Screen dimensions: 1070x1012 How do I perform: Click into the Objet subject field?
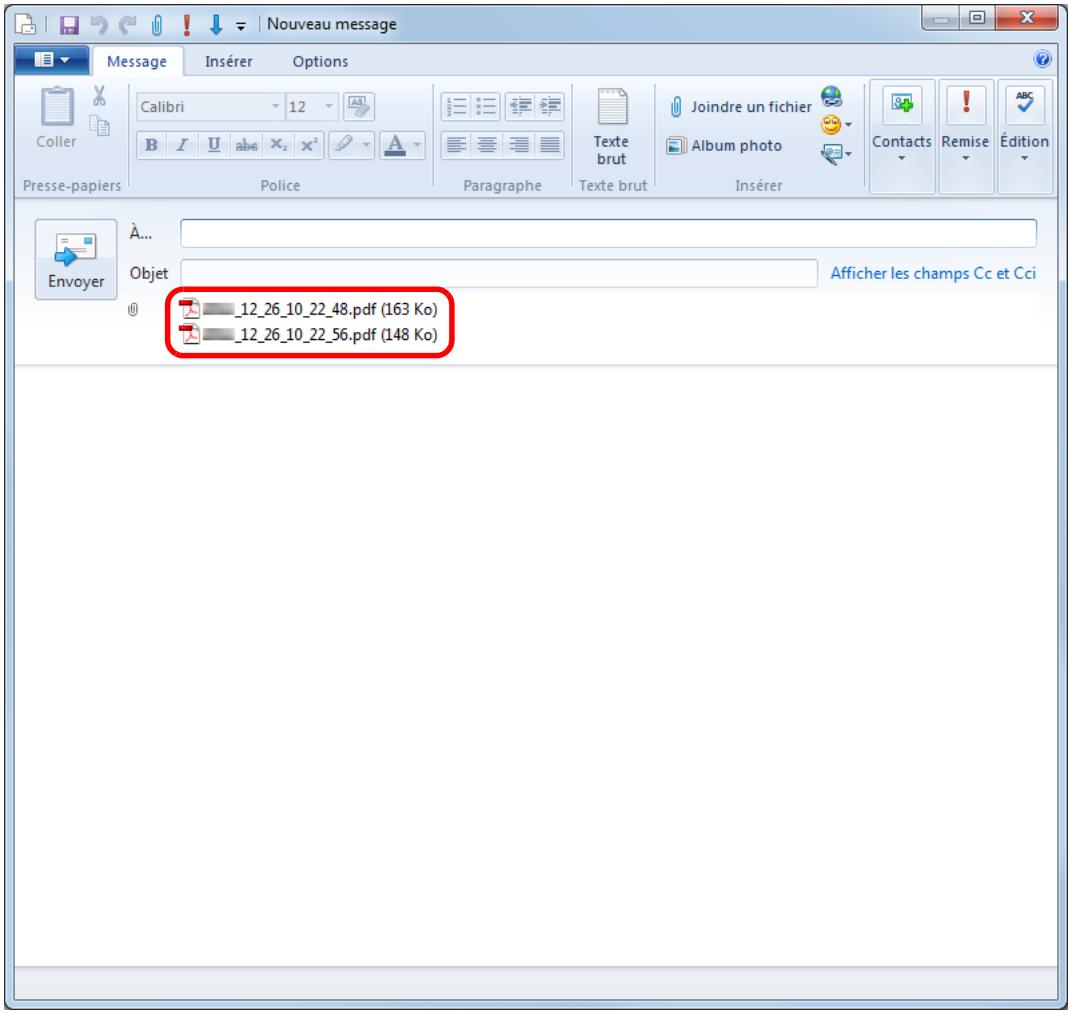tap(498, 273)
